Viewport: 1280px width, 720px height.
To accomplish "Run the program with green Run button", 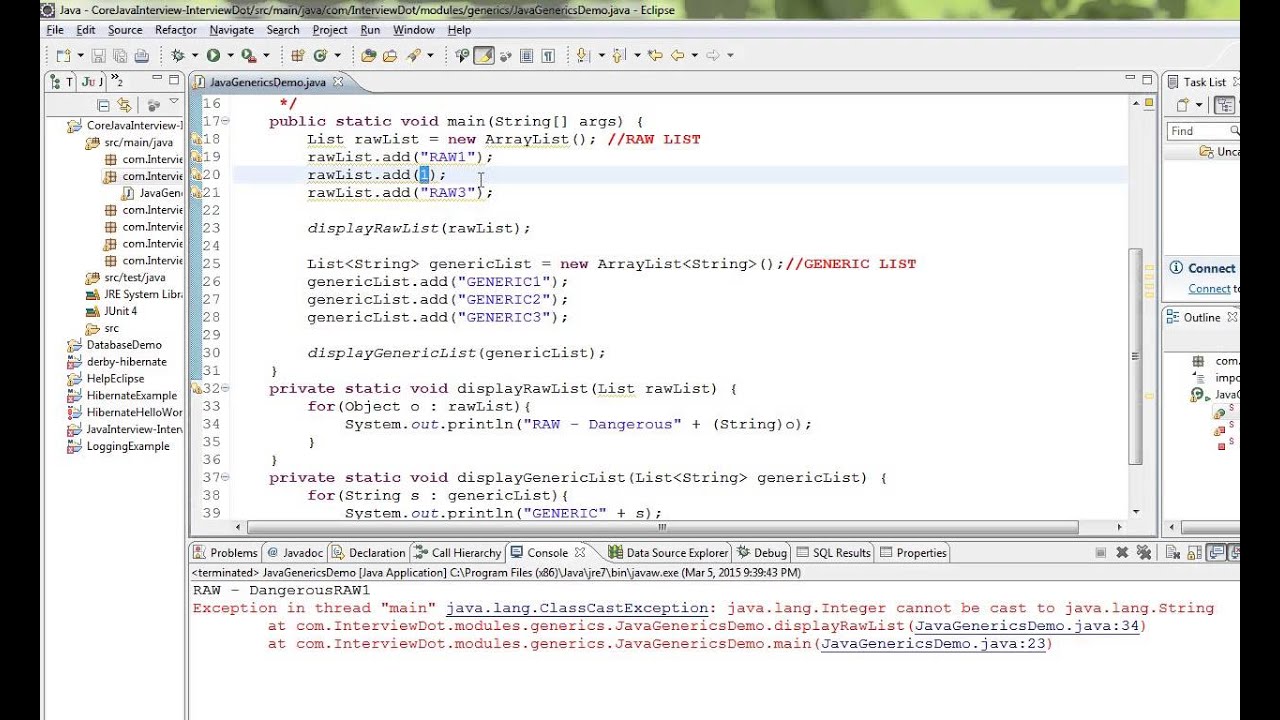I will point(213,56).
